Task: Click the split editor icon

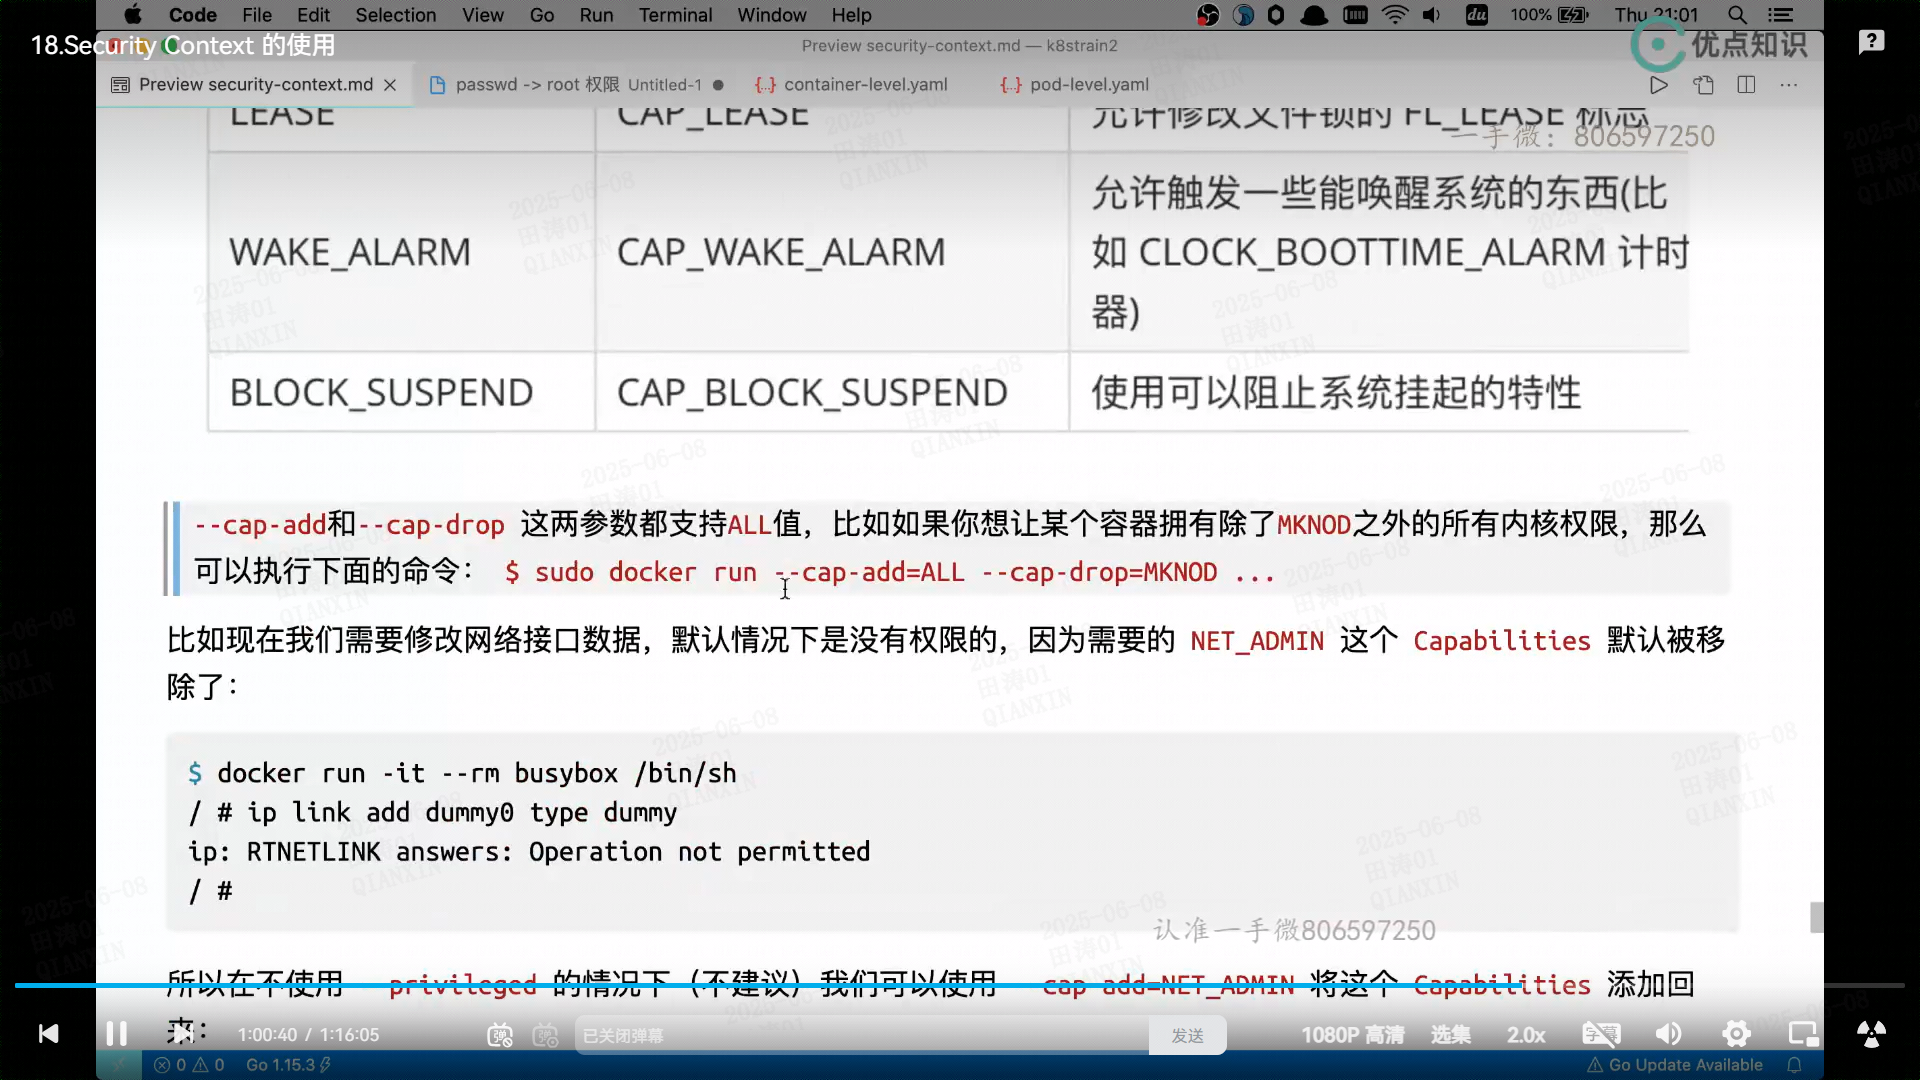Action: pos(1746,85)
